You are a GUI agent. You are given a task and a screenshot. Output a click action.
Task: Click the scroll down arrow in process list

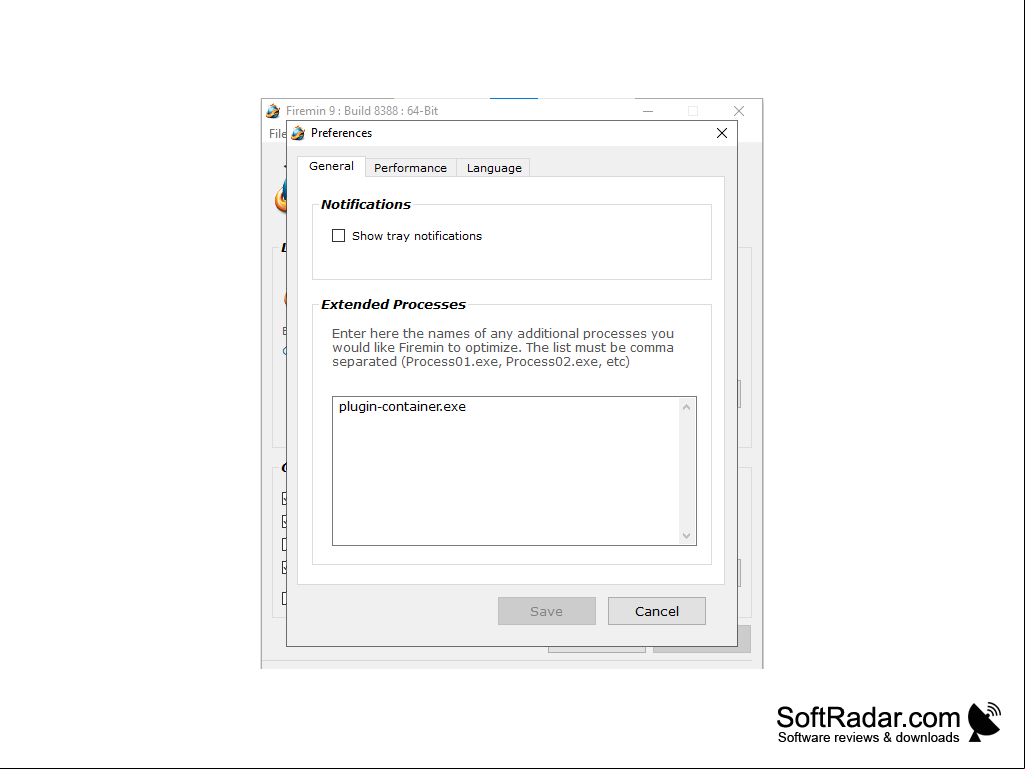[x=686, y=536]
